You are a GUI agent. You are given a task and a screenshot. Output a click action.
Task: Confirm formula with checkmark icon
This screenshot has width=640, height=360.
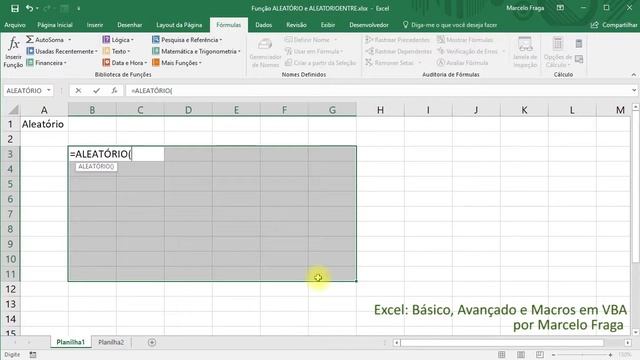(x=96, y=91)
